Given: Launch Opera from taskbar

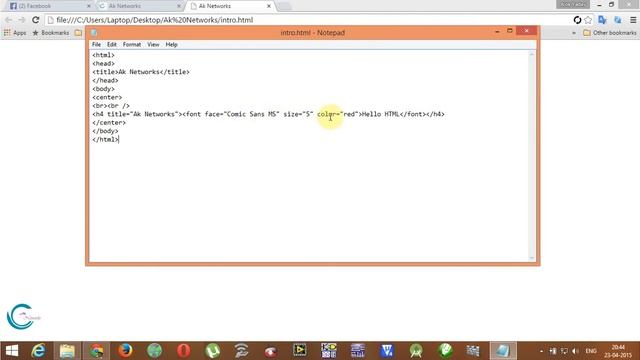Looking at the screenshot, I should 184,351.
